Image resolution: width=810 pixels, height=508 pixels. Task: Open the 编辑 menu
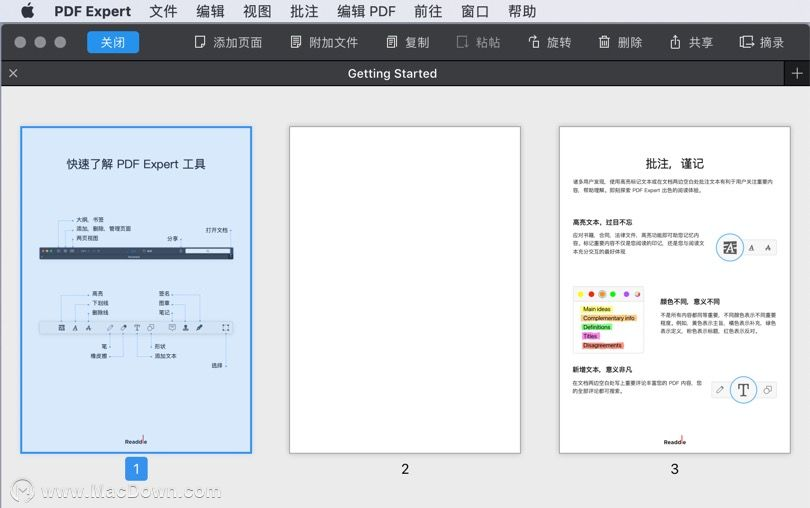click(210, 11)
